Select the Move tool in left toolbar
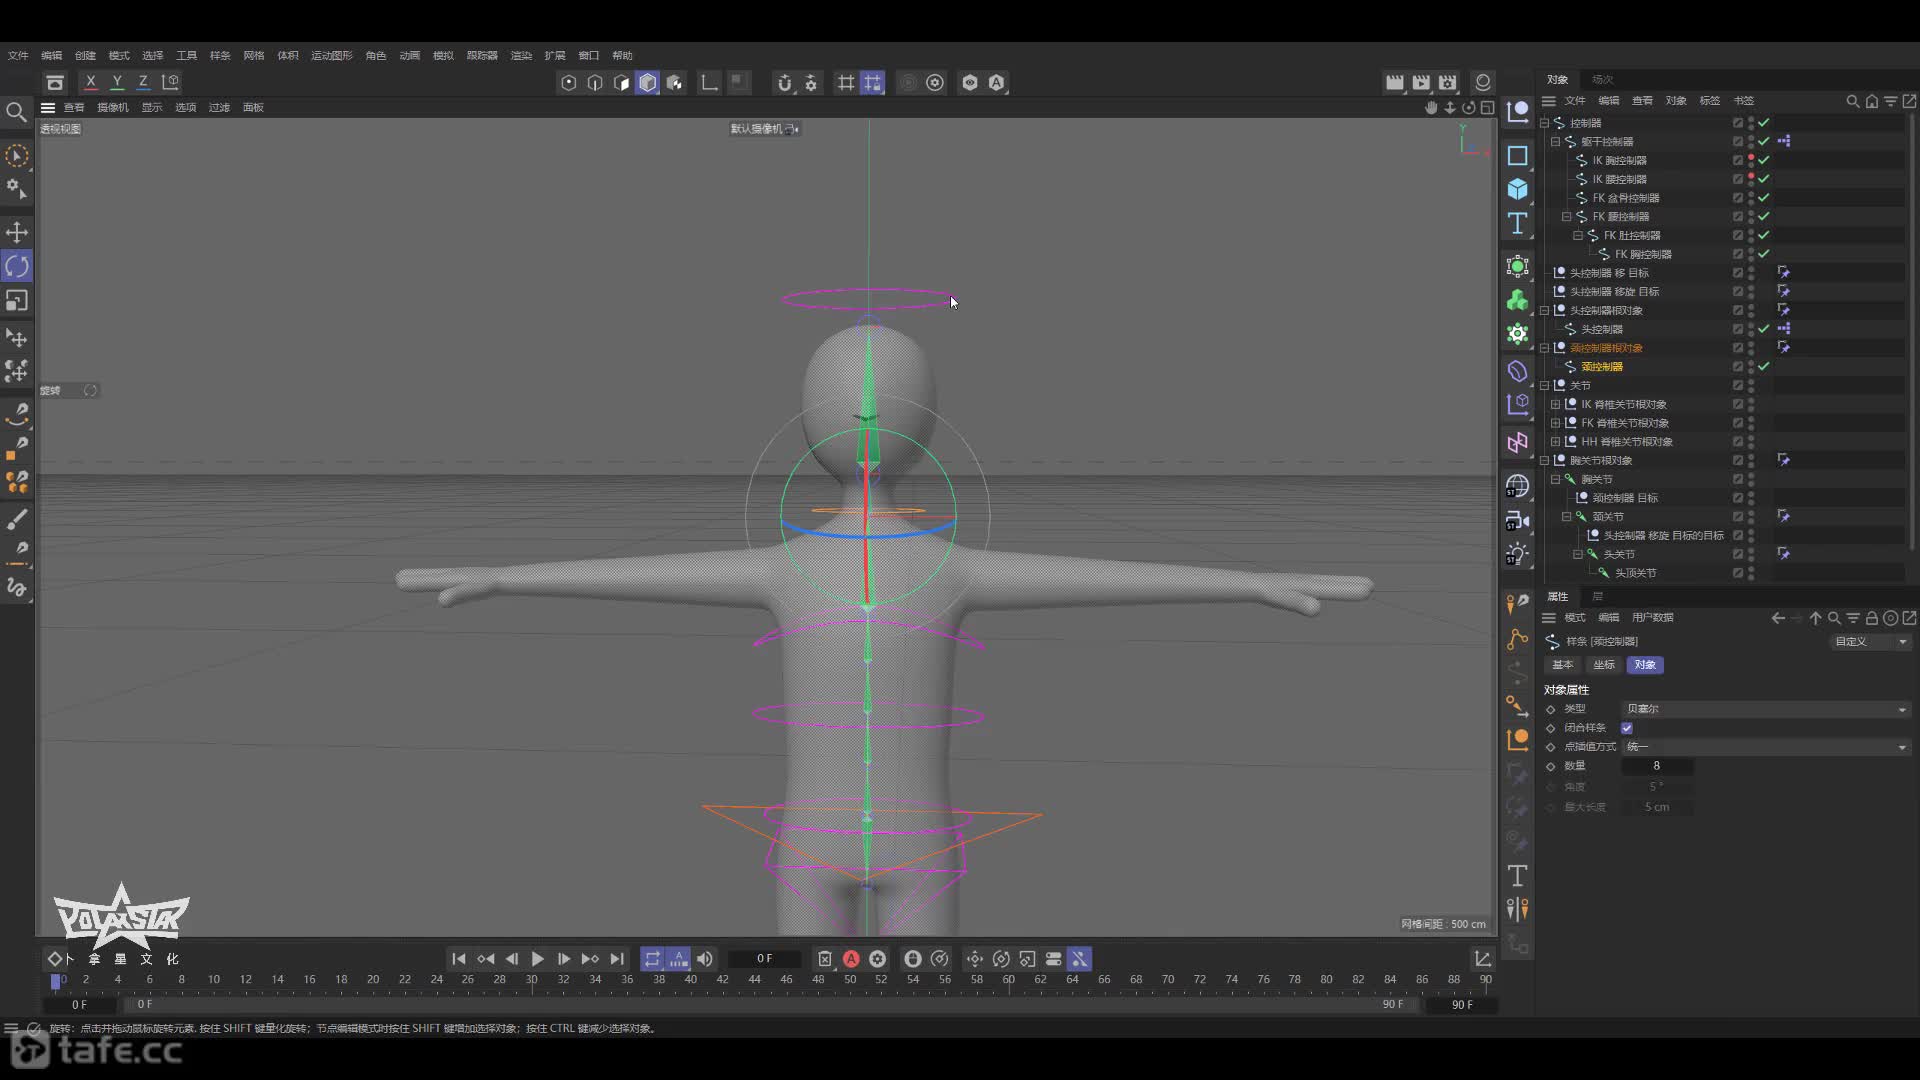The height and width of the screenshot is (1080, 1920). tap(17, 232)
